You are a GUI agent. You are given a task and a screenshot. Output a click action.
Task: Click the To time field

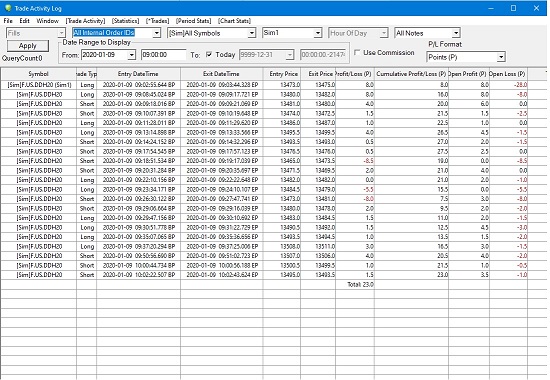[323, 55]
